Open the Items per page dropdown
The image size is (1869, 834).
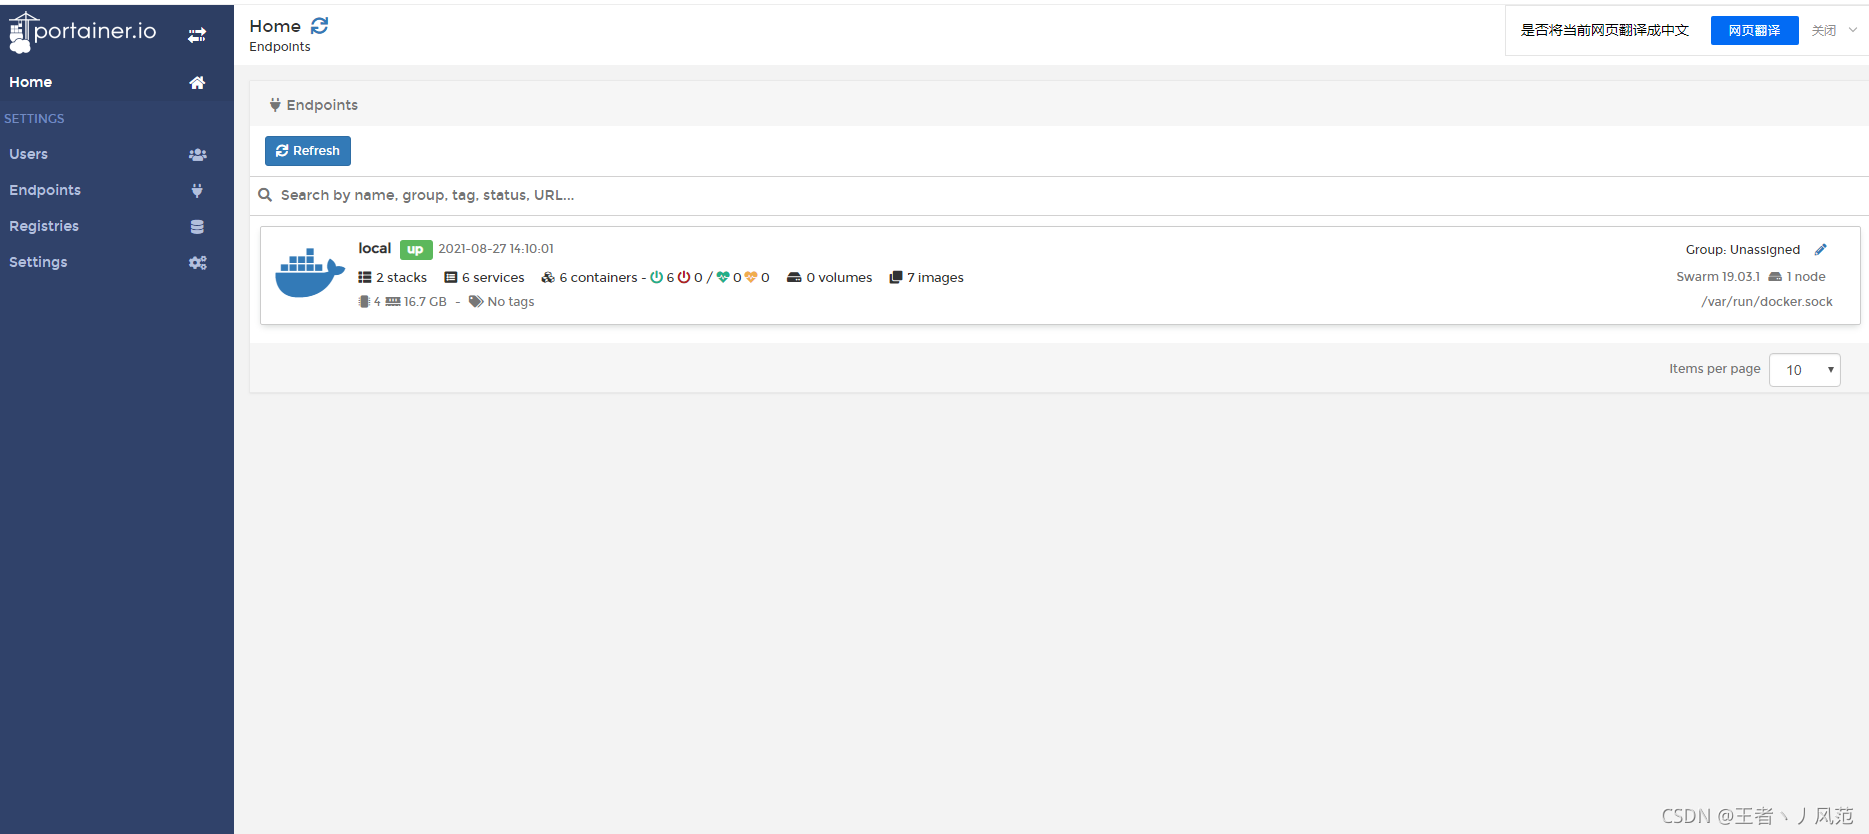1805,370
